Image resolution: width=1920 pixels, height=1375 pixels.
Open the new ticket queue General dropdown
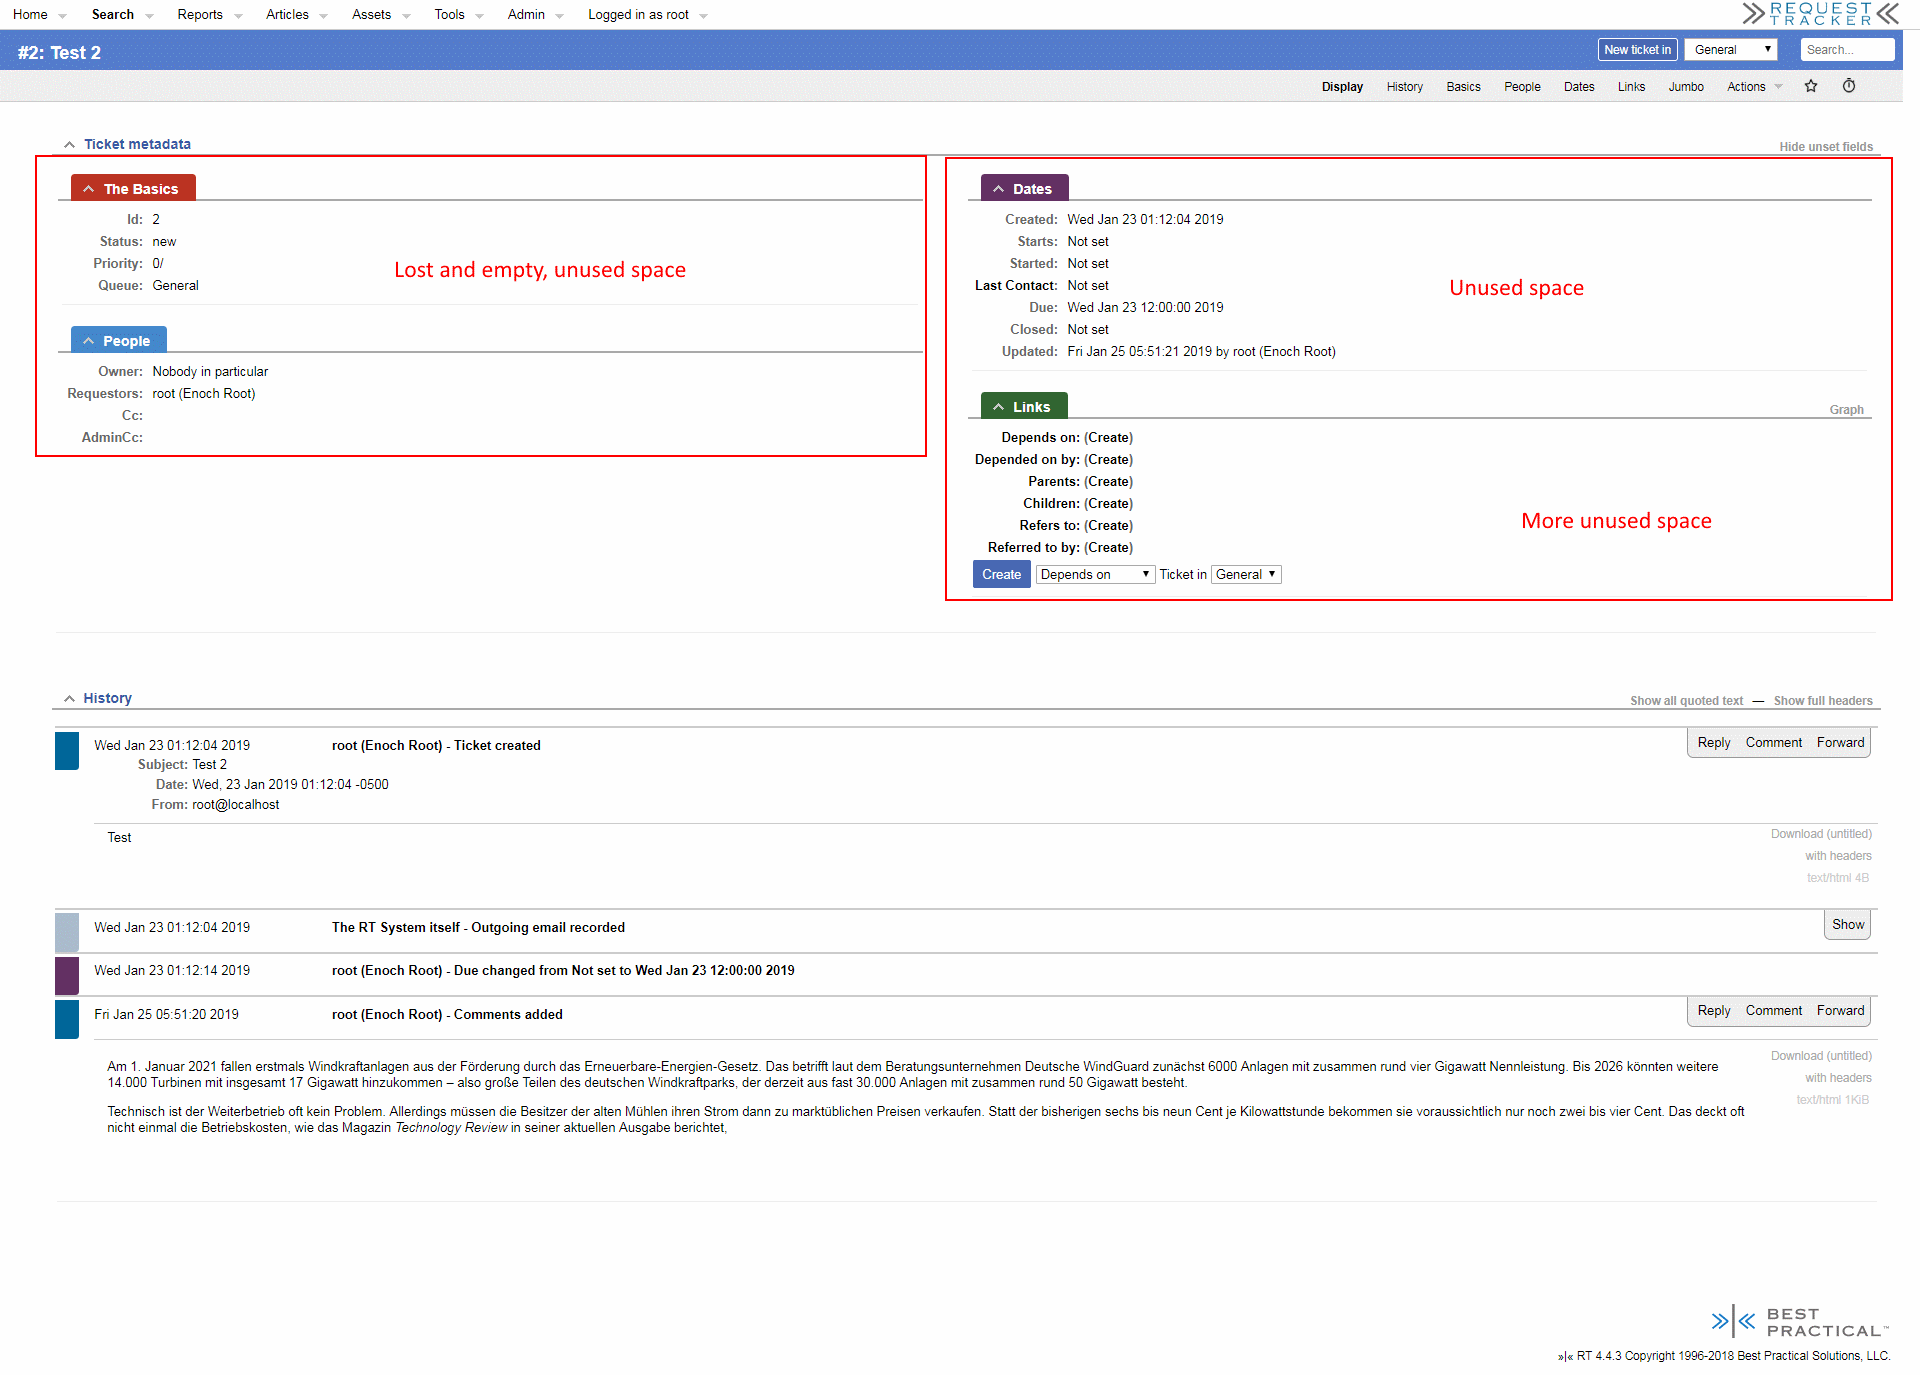(1731, 50)
